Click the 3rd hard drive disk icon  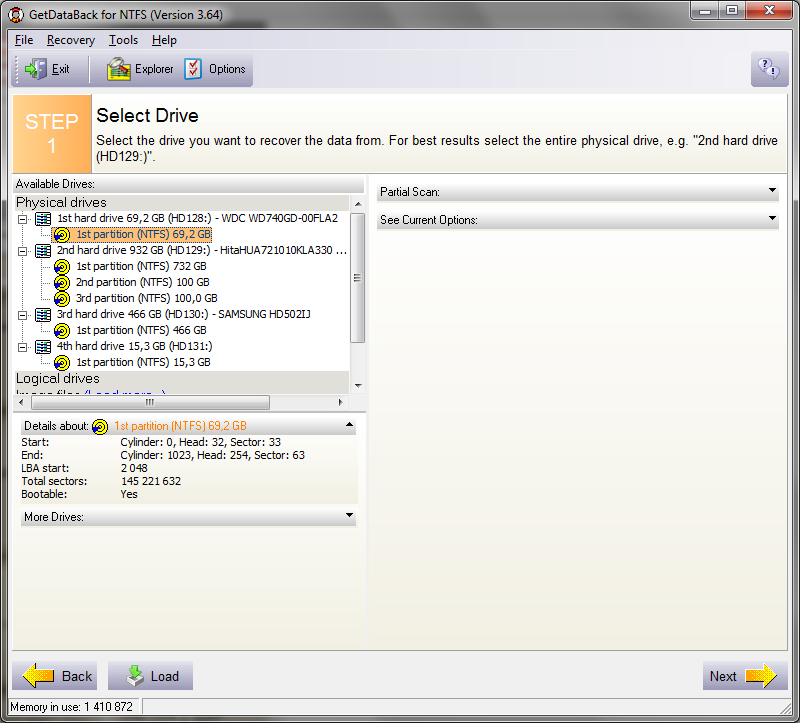pyautogui.click(x=43, y=315)
